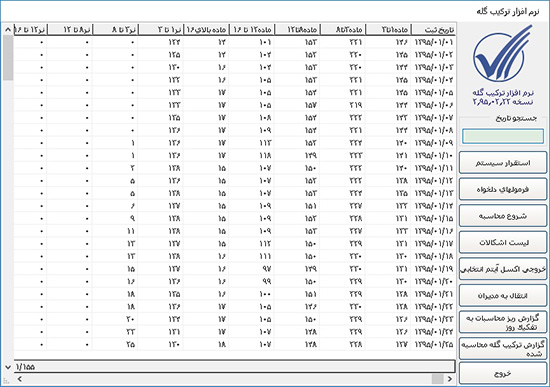Click the horizontal scrollbar thumb

tap(437, 379)
